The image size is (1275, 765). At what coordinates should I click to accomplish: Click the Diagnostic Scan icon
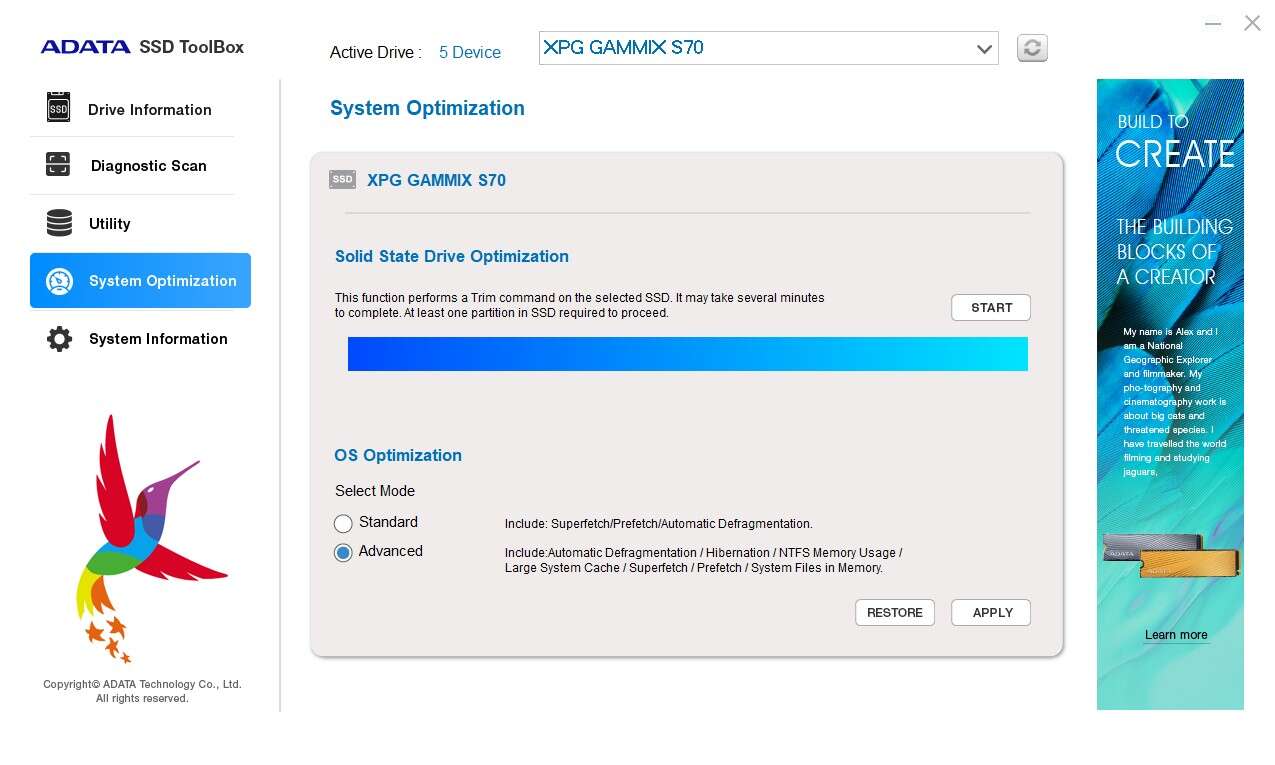click(58, 165)
